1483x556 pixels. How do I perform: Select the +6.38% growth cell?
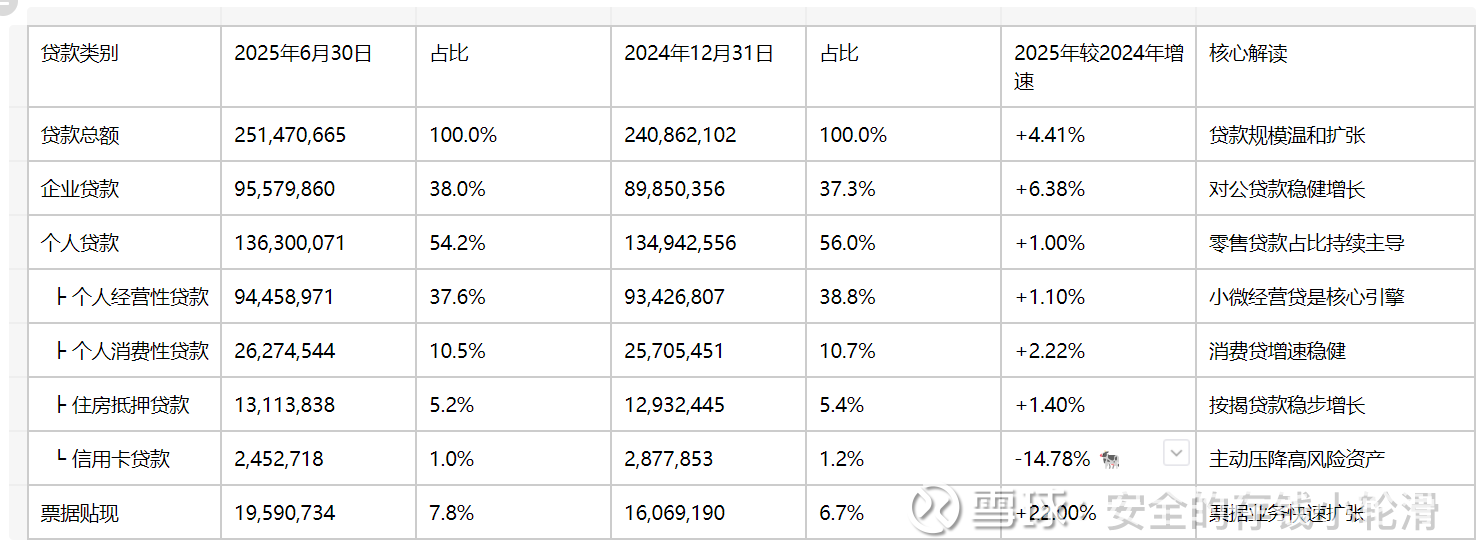(1050, 189)
